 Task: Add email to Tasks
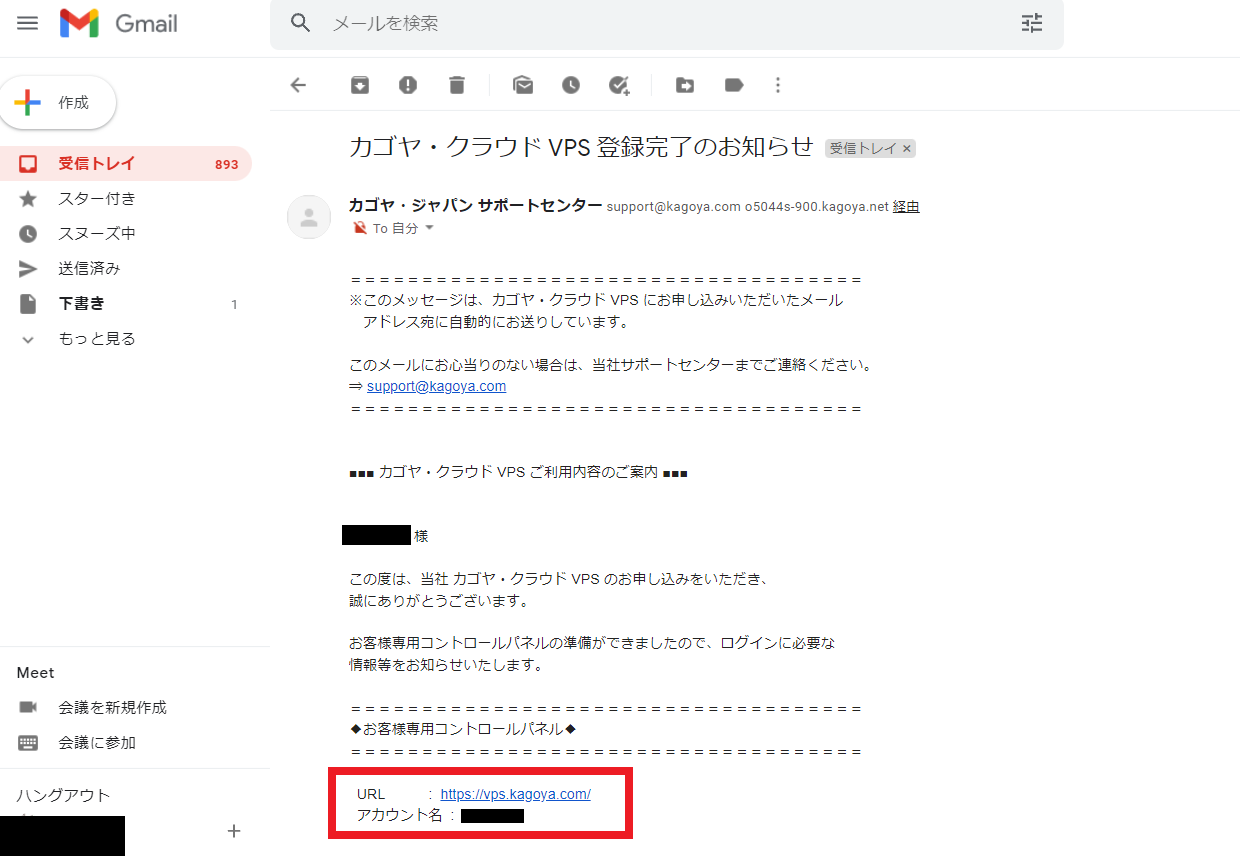click(x=620, y=85)
